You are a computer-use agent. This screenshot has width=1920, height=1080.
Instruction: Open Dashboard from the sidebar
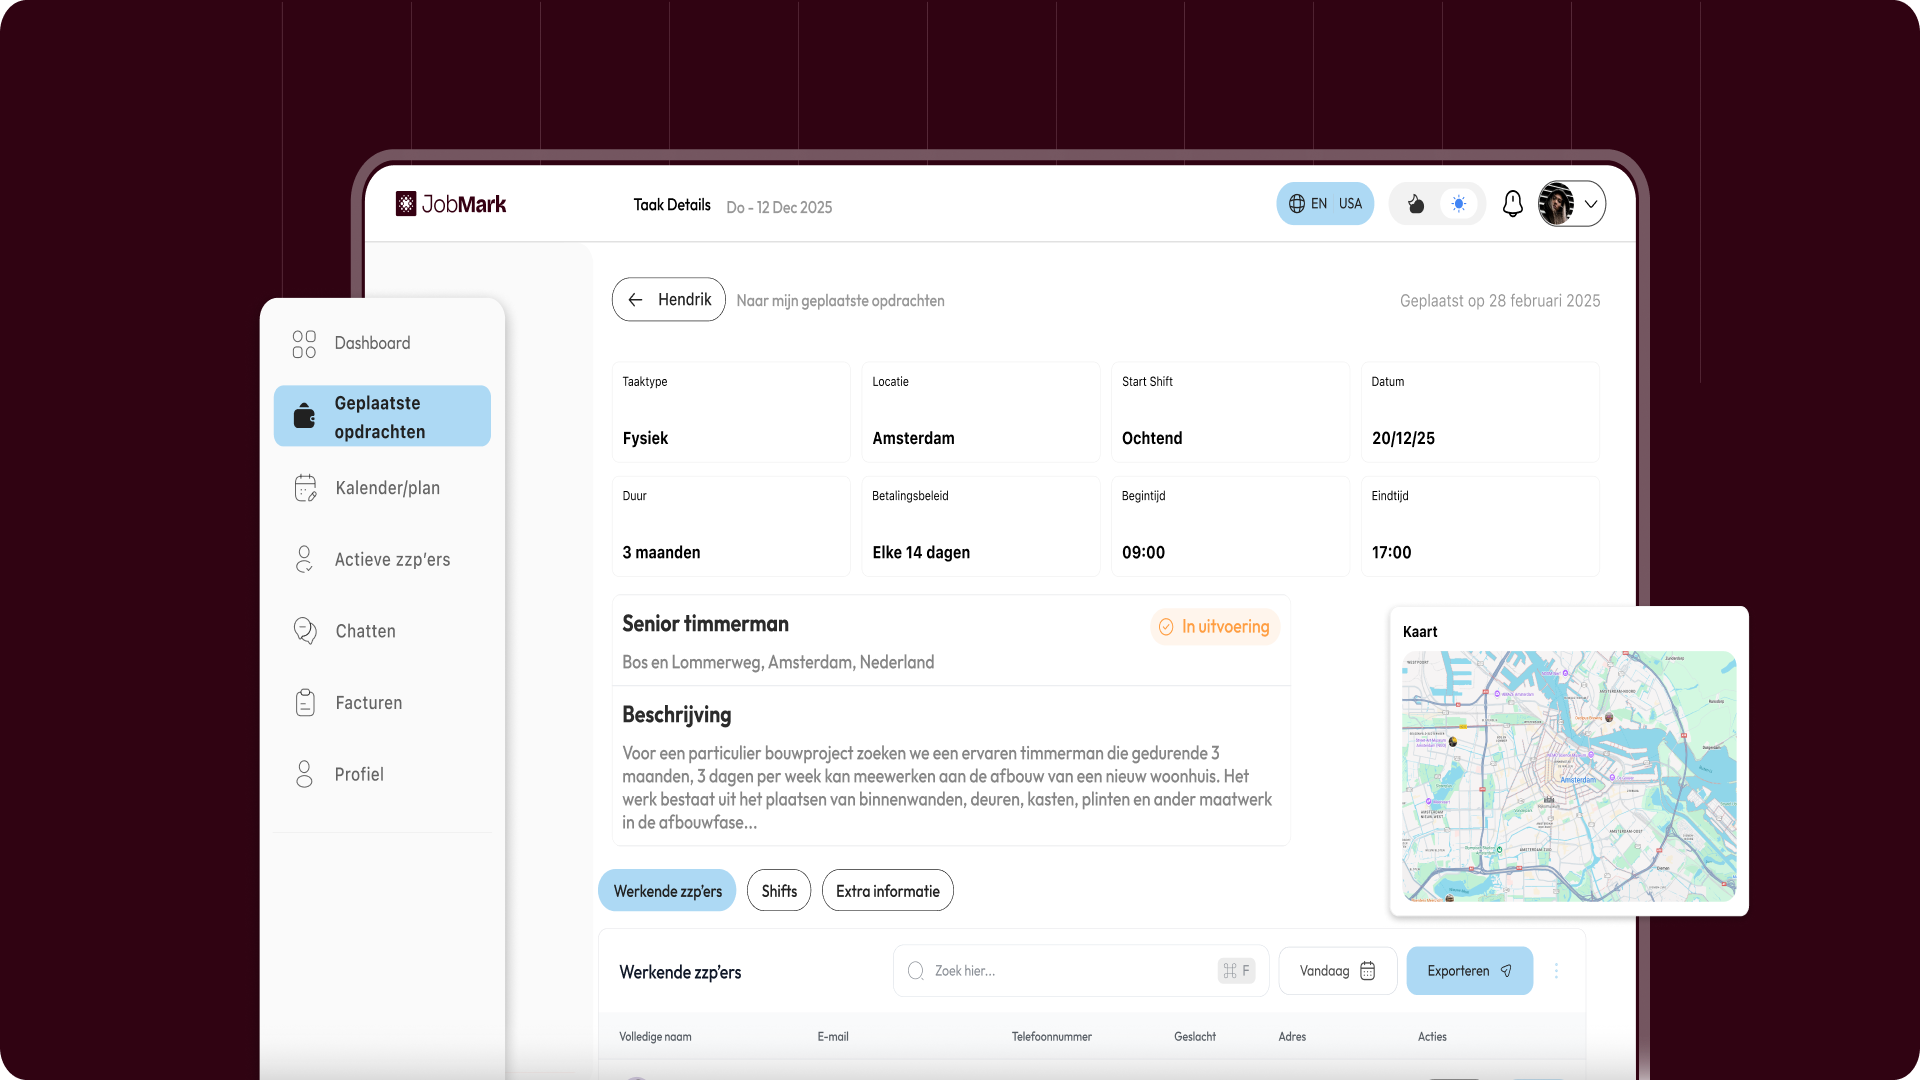click(372, 343)
